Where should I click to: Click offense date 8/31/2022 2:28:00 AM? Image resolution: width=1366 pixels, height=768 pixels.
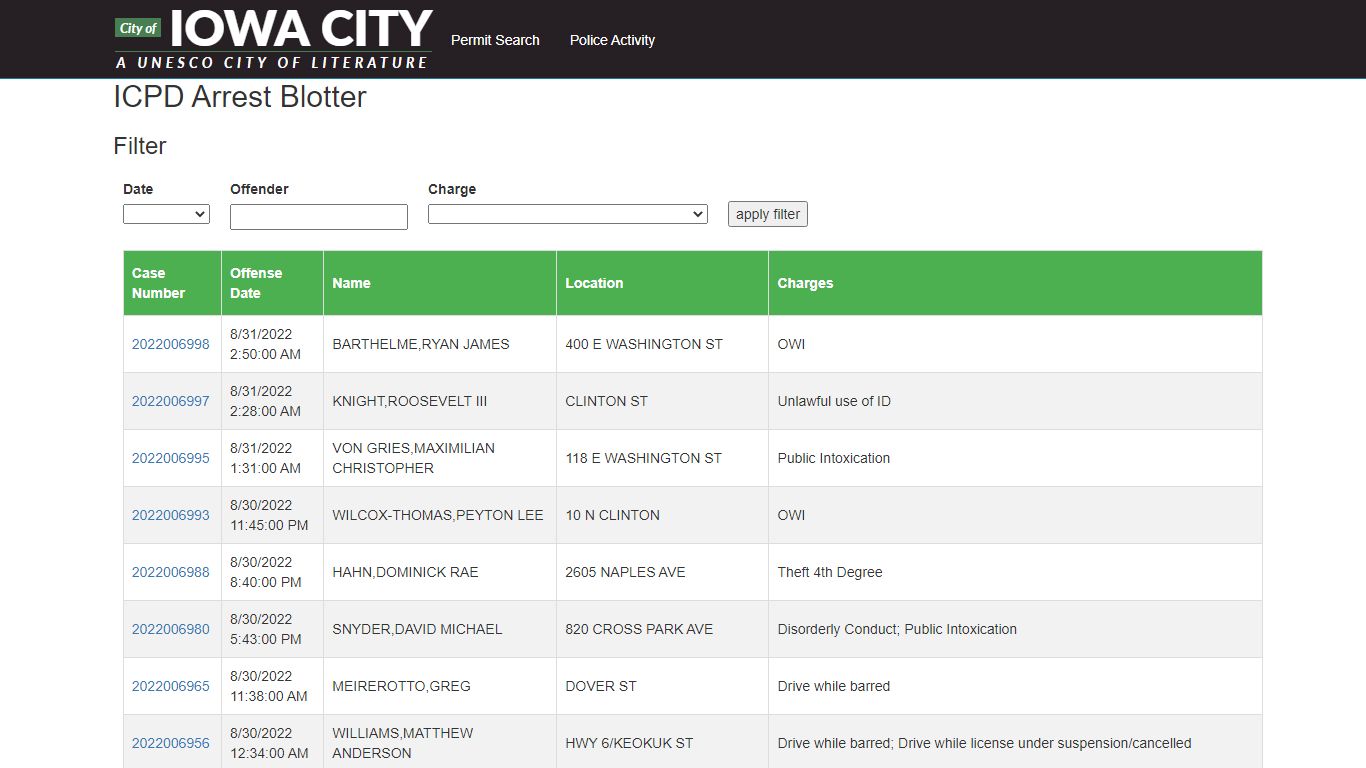tap(265, 401)
